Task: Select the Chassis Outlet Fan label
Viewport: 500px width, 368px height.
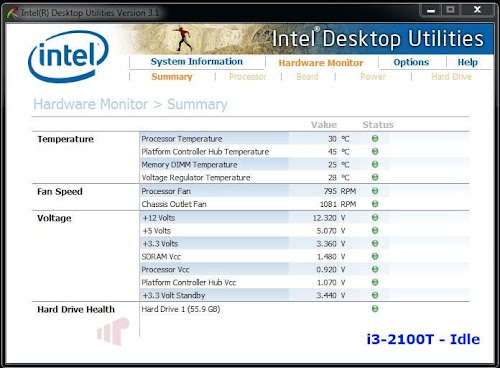Action: tap(174, 204)
